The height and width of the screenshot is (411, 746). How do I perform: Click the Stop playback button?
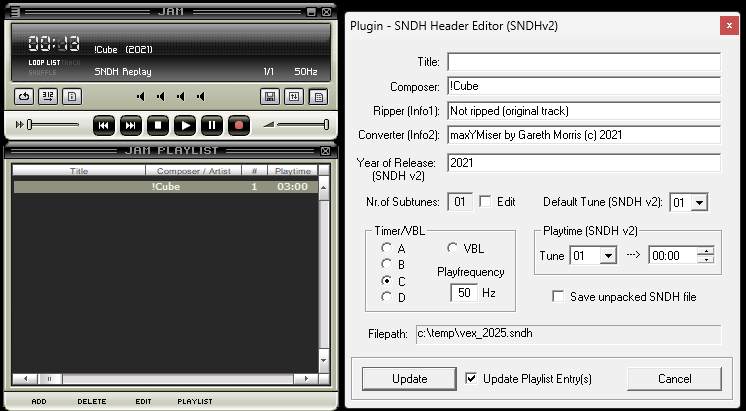coord(158,125)
